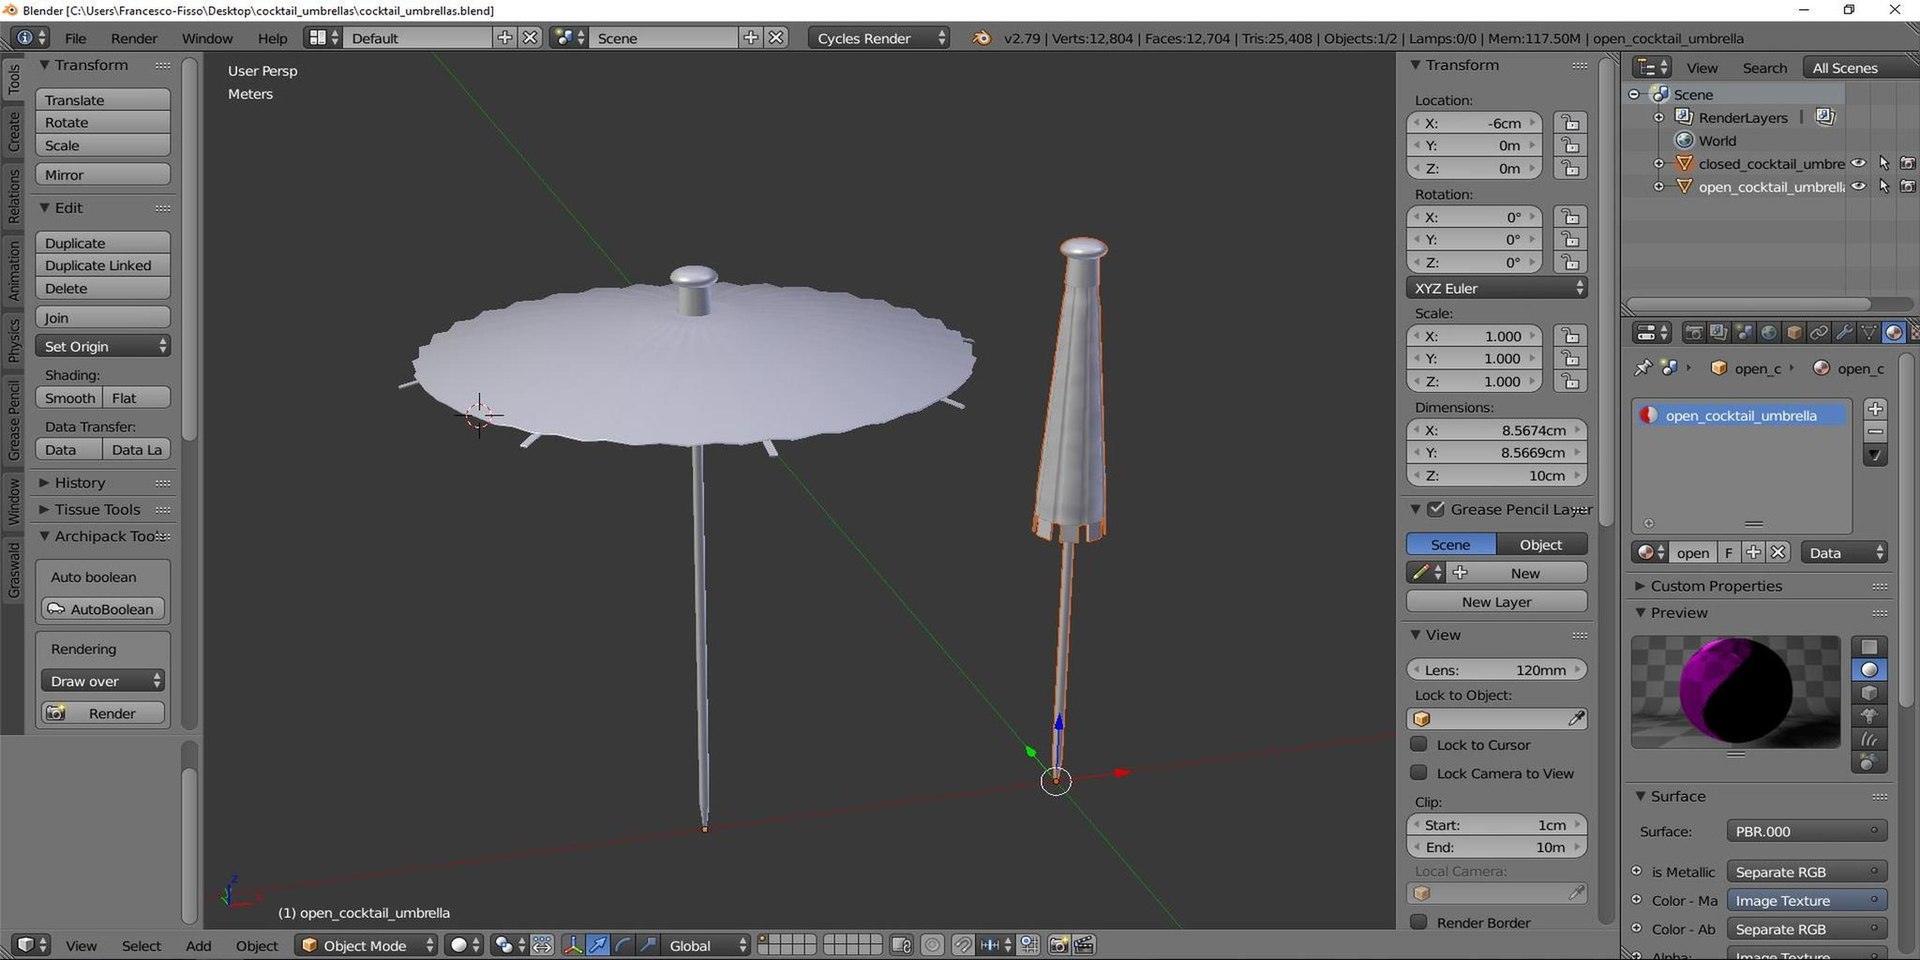This screenshot has width=1920, height=960.
Task: Hide closed_cocktail_umbrella with its eye icon
Action: [x=1859, y=163]
